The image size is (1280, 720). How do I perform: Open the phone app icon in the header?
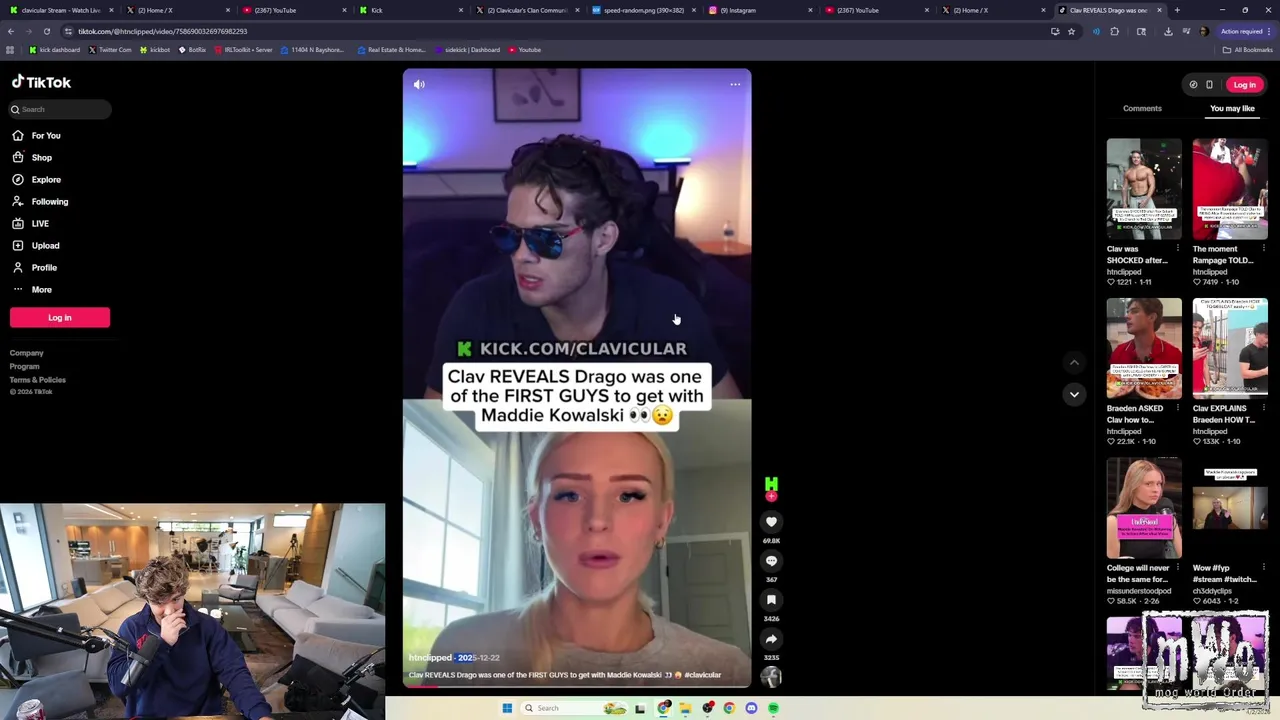pos(1209,85)
